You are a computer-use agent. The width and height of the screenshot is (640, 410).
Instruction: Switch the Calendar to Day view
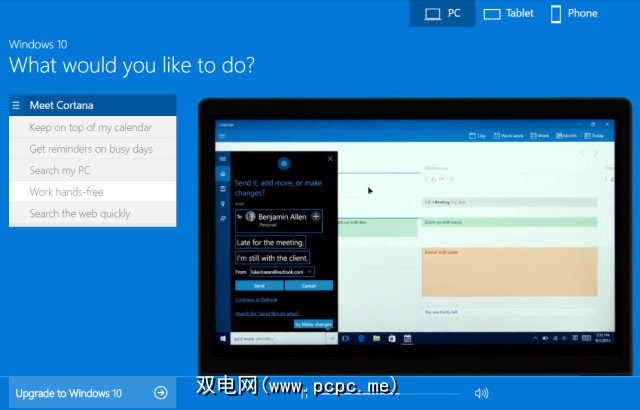click(x=478, y=136)
